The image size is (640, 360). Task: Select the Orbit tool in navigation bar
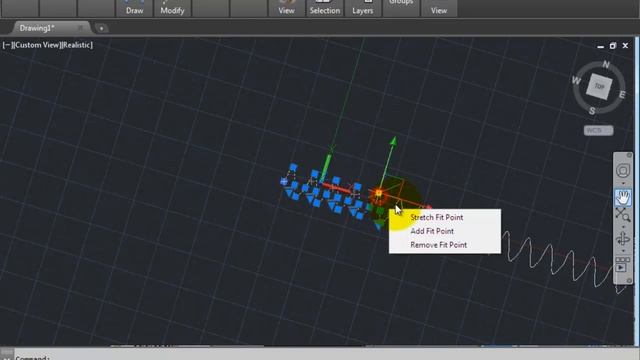click(x=623, y=239)
